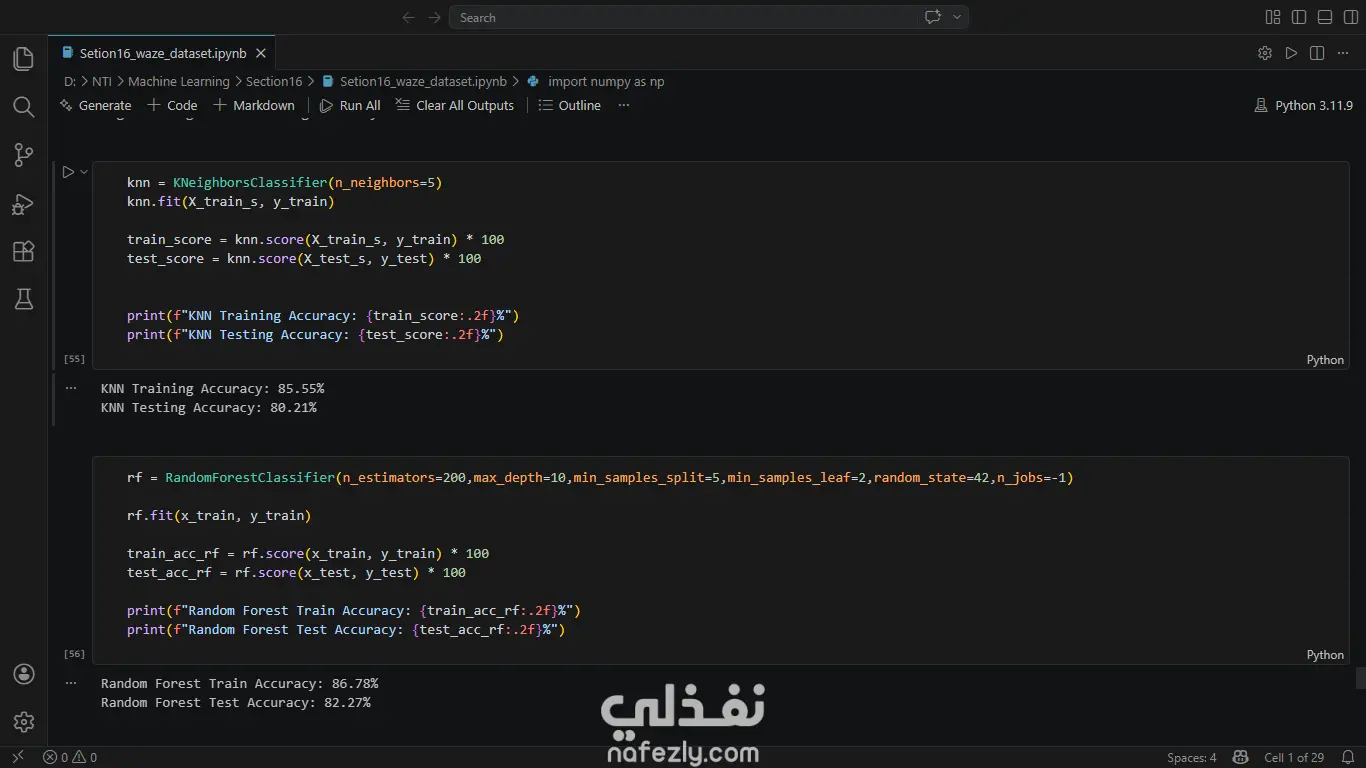Click the command center Search box
The width and height of the screenshot is (1366, 768).
708,17
